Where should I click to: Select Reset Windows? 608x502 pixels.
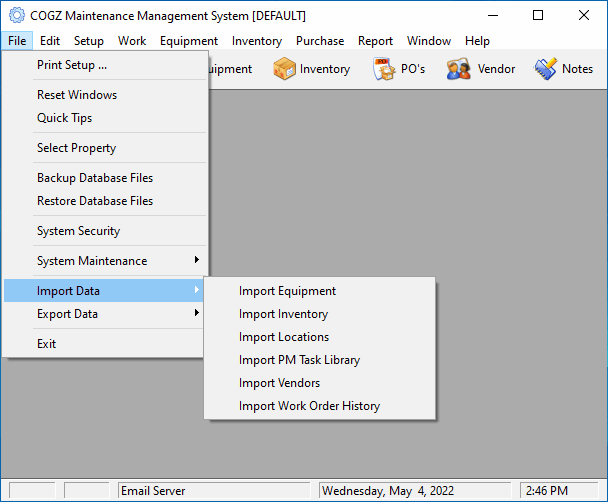(105, 95)
